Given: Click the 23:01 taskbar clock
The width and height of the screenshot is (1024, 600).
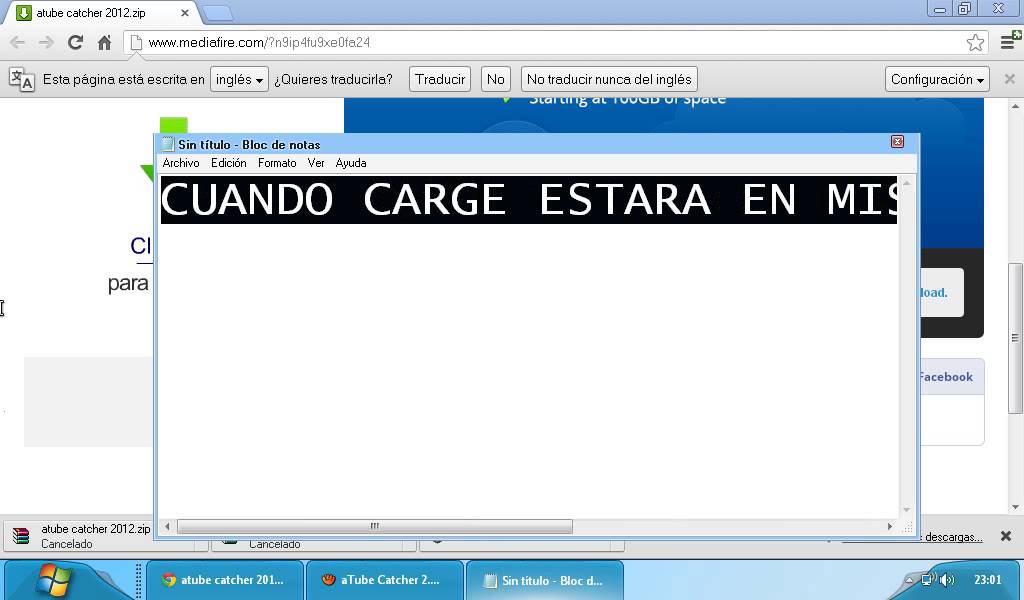Looking at the screenshot, I should 987,580.
